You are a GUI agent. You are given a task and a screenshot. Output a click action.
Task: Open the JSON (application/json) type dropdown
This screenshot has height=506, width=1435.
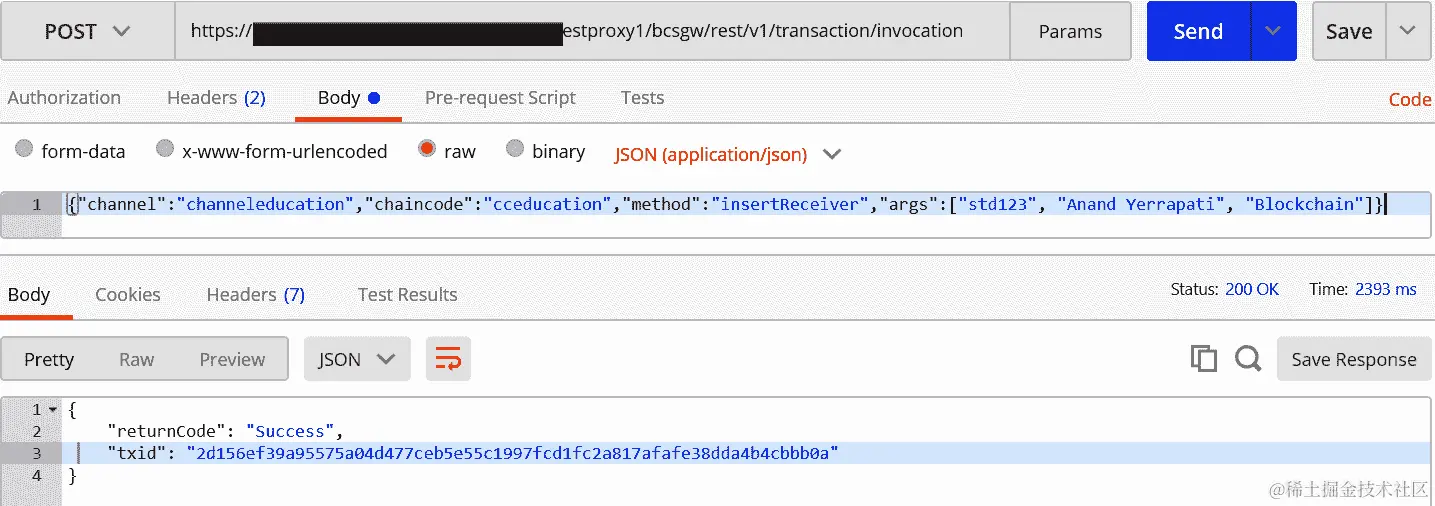coord(728,154)
